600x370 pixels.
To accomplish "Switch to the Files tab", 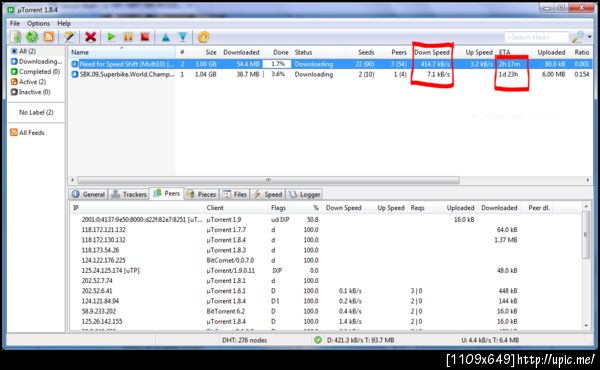I will [x=235, y=194].
